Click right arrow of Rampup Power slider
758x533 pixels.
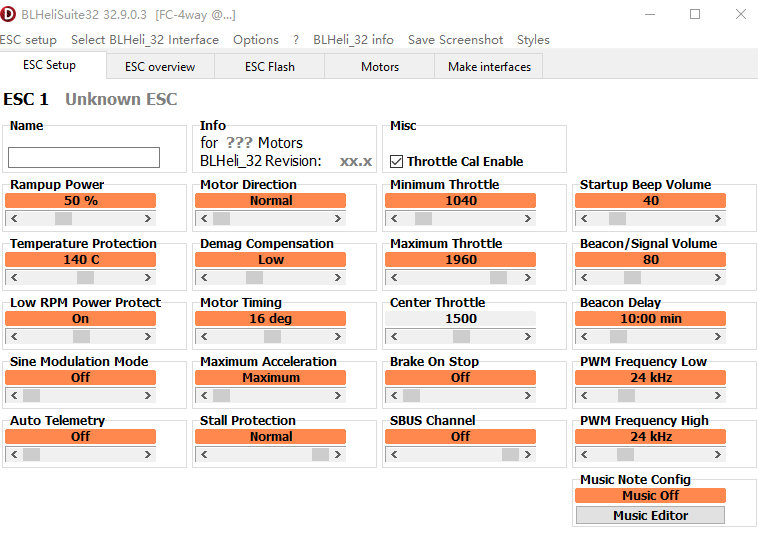click(149, 218)
